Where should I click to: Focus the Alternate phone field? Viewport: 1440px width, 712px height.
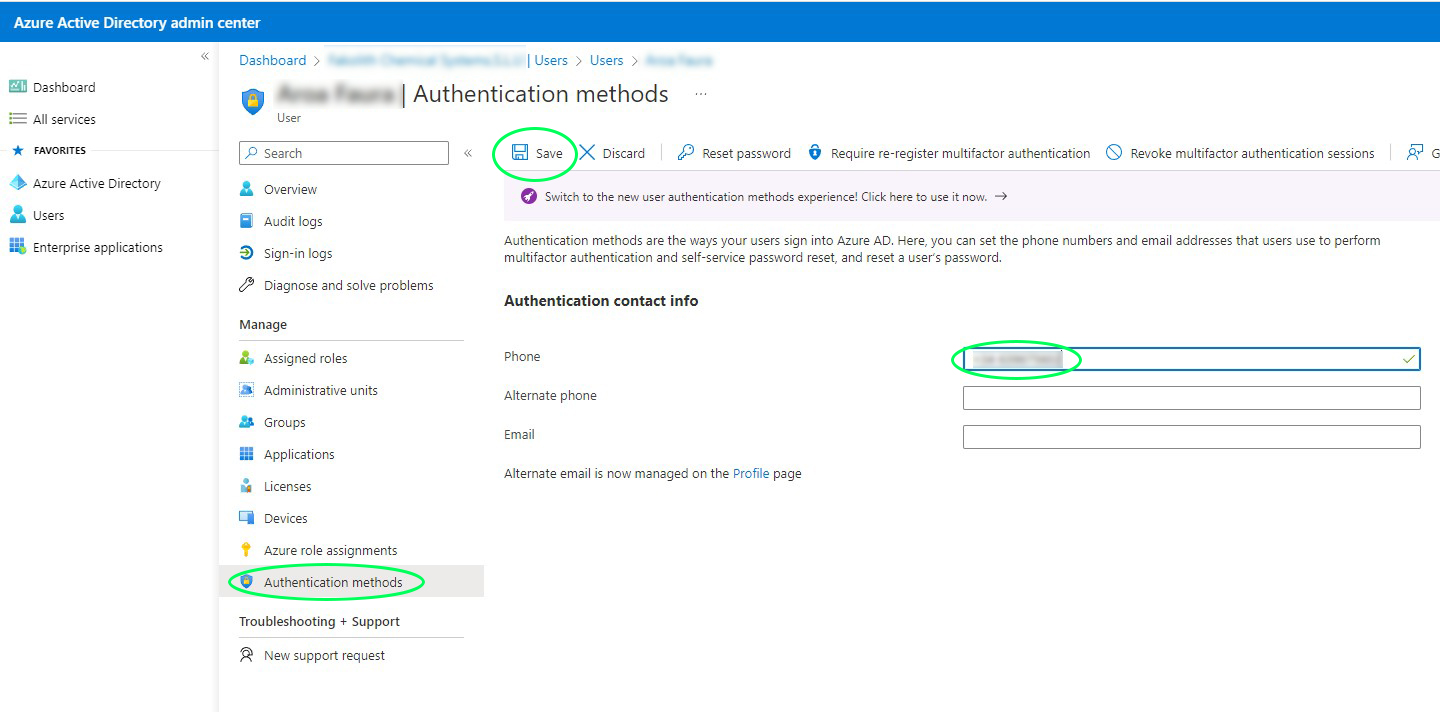click(1191, 398)
